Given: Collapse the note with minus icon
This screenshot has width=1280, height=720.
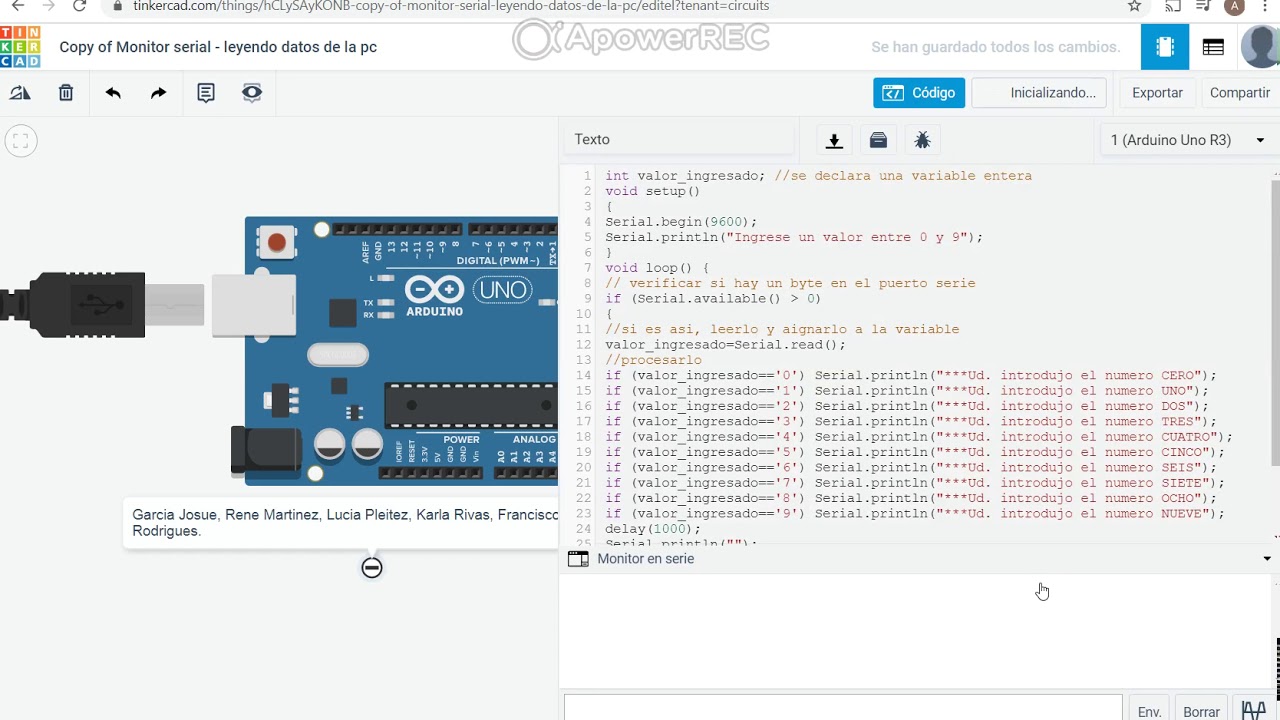Looking at the screenshot, I should coord(372,568).
